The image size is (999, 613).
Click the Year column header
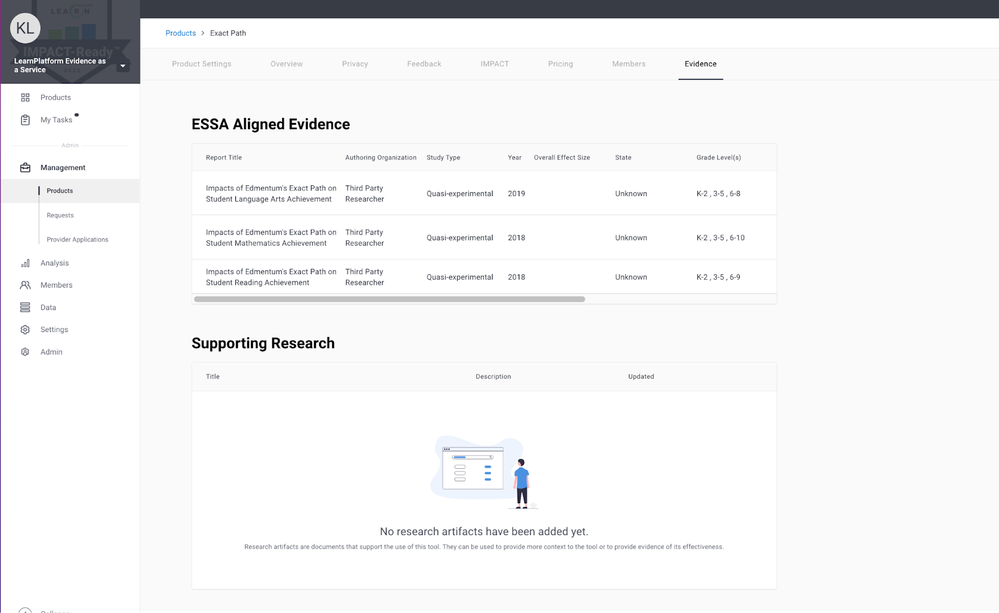tap(514, 157)
